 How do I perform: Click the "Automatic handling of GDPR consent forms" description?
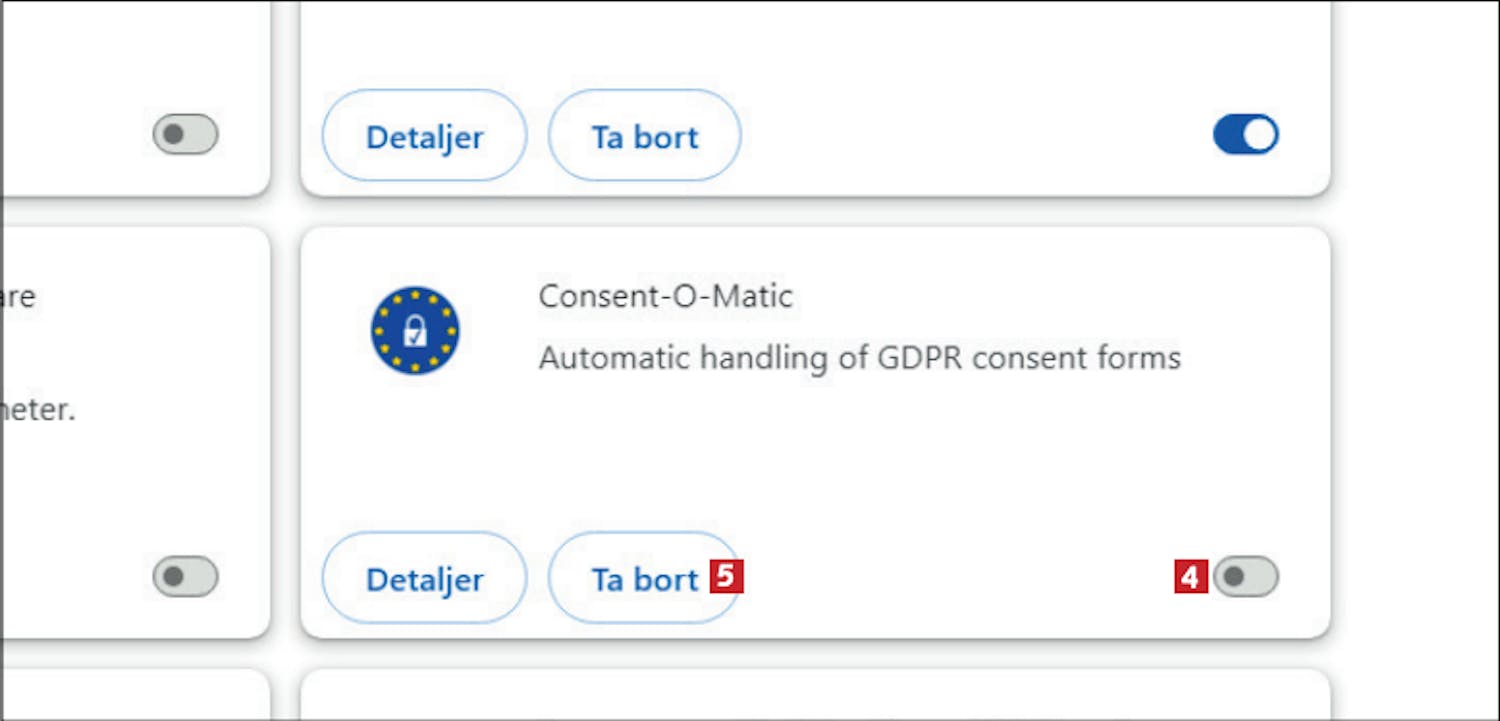pos(859,357)
